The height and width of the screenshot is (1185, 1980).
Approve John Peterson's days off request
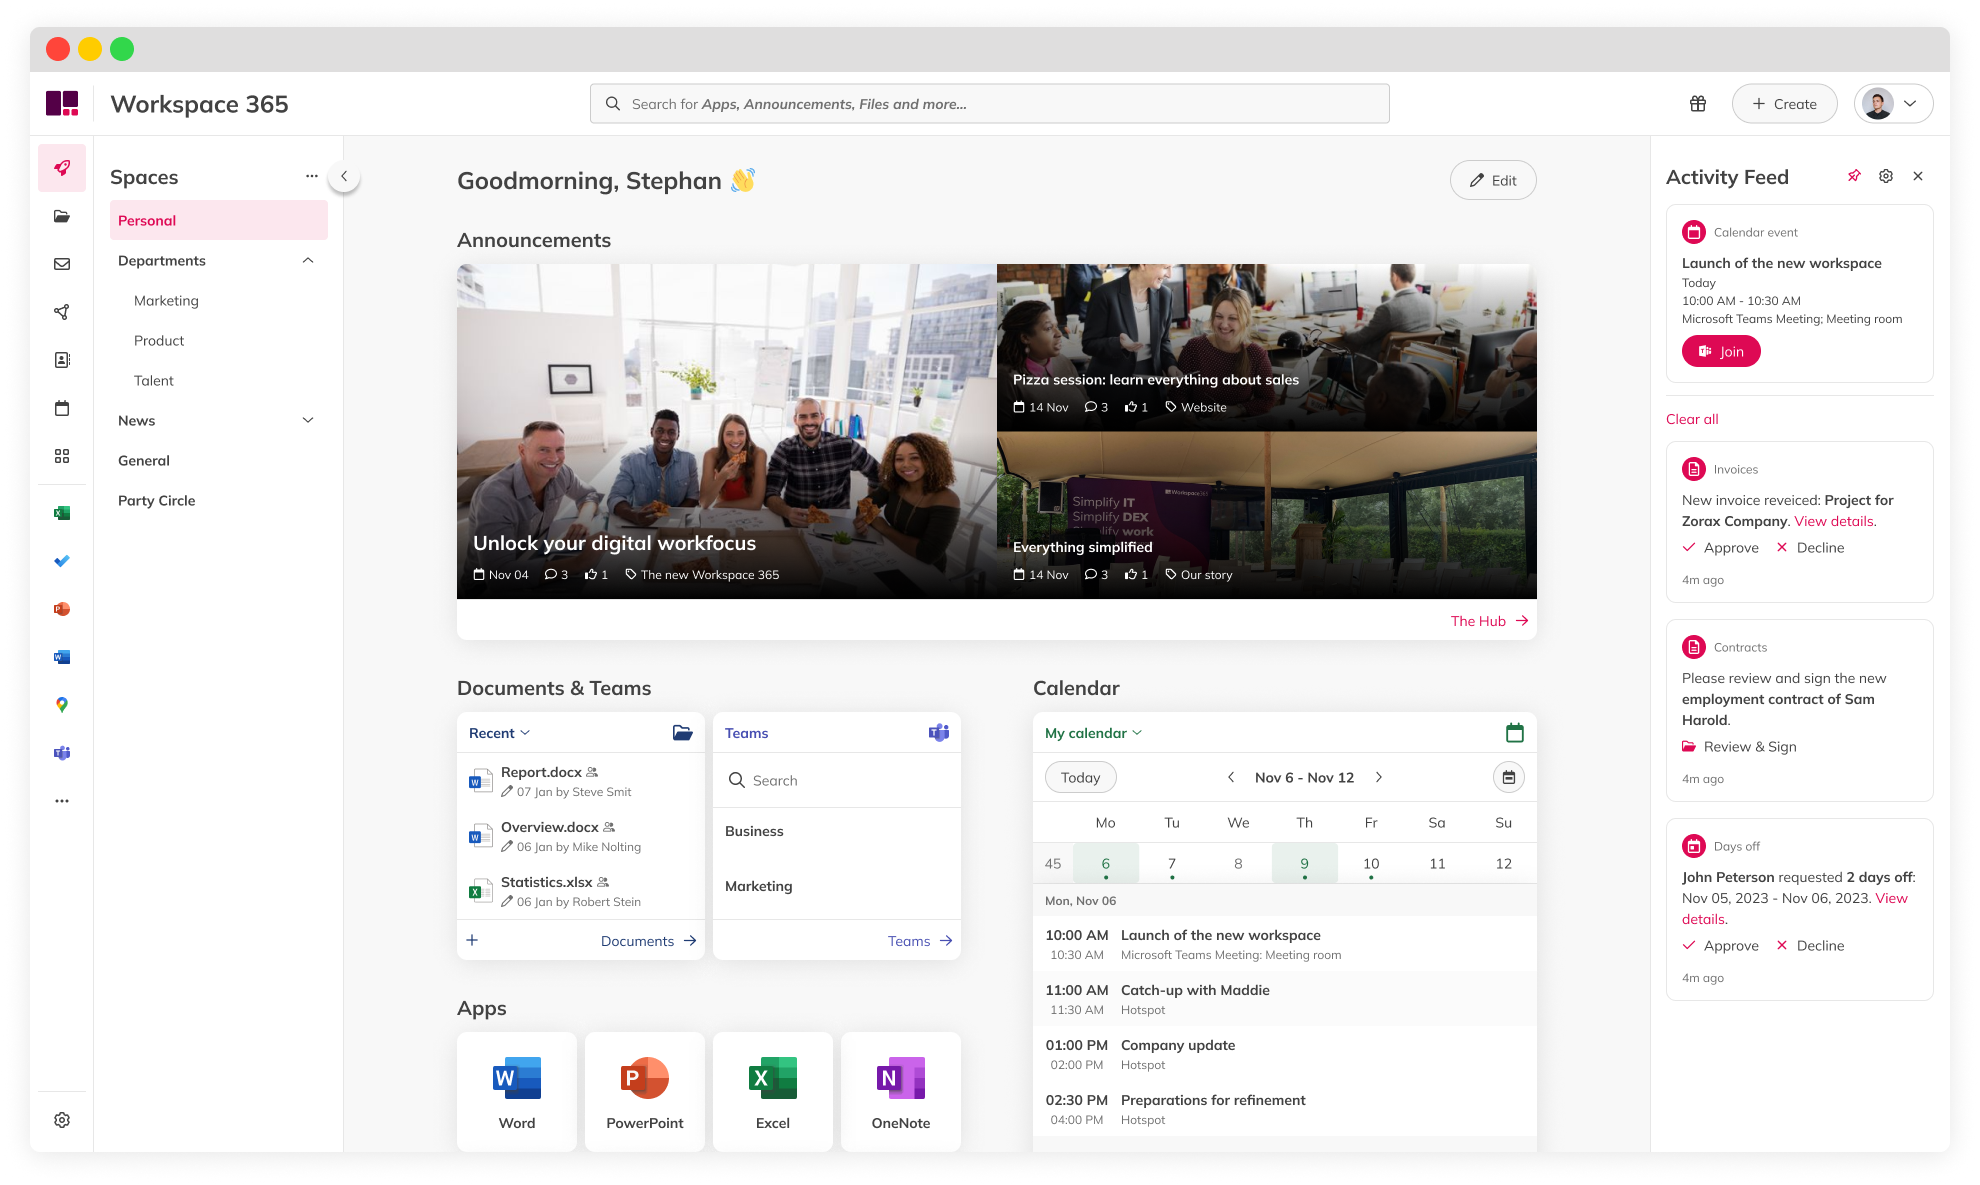point(1720,945)
